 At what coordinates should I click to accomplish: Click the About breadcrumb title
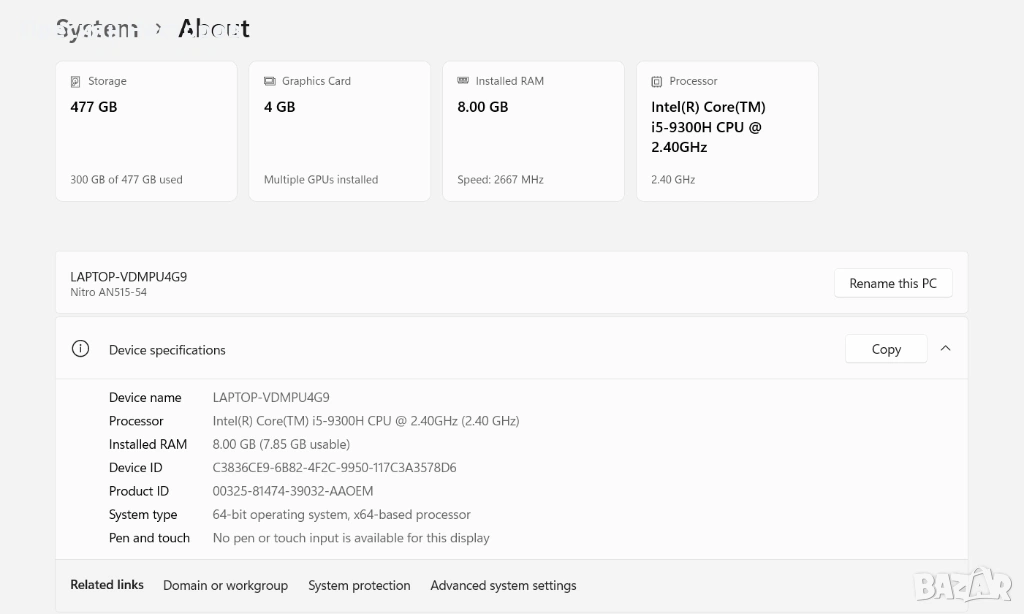pos(214,29)
